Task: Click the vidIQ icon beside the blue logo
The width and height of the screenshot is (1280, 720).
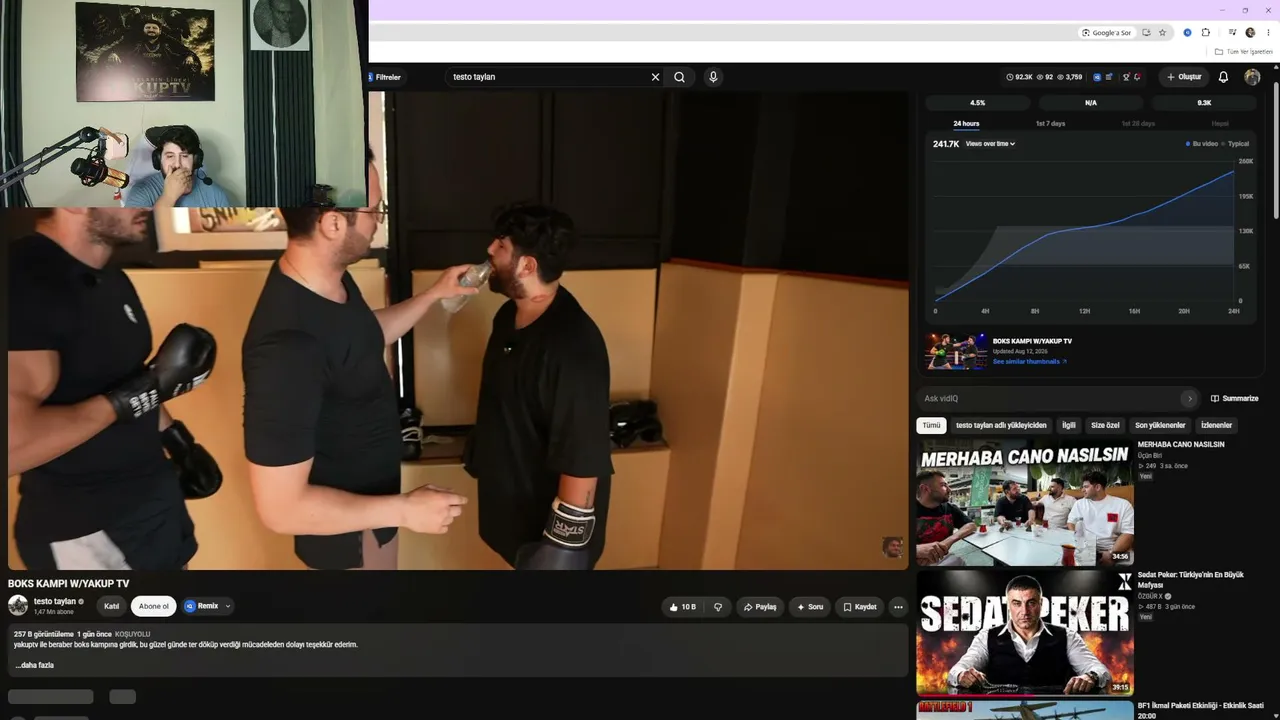Action: coord(1109,77)
